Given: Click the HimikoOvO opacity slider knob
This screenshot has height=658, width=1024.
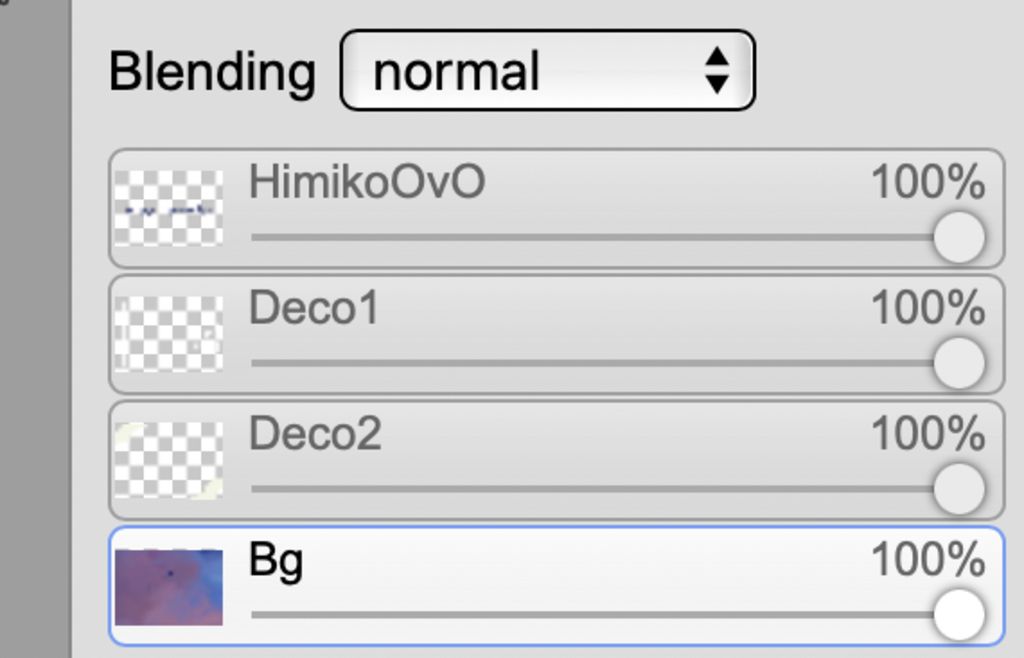Looking at the screenshot, I should [x=959, y=237].
